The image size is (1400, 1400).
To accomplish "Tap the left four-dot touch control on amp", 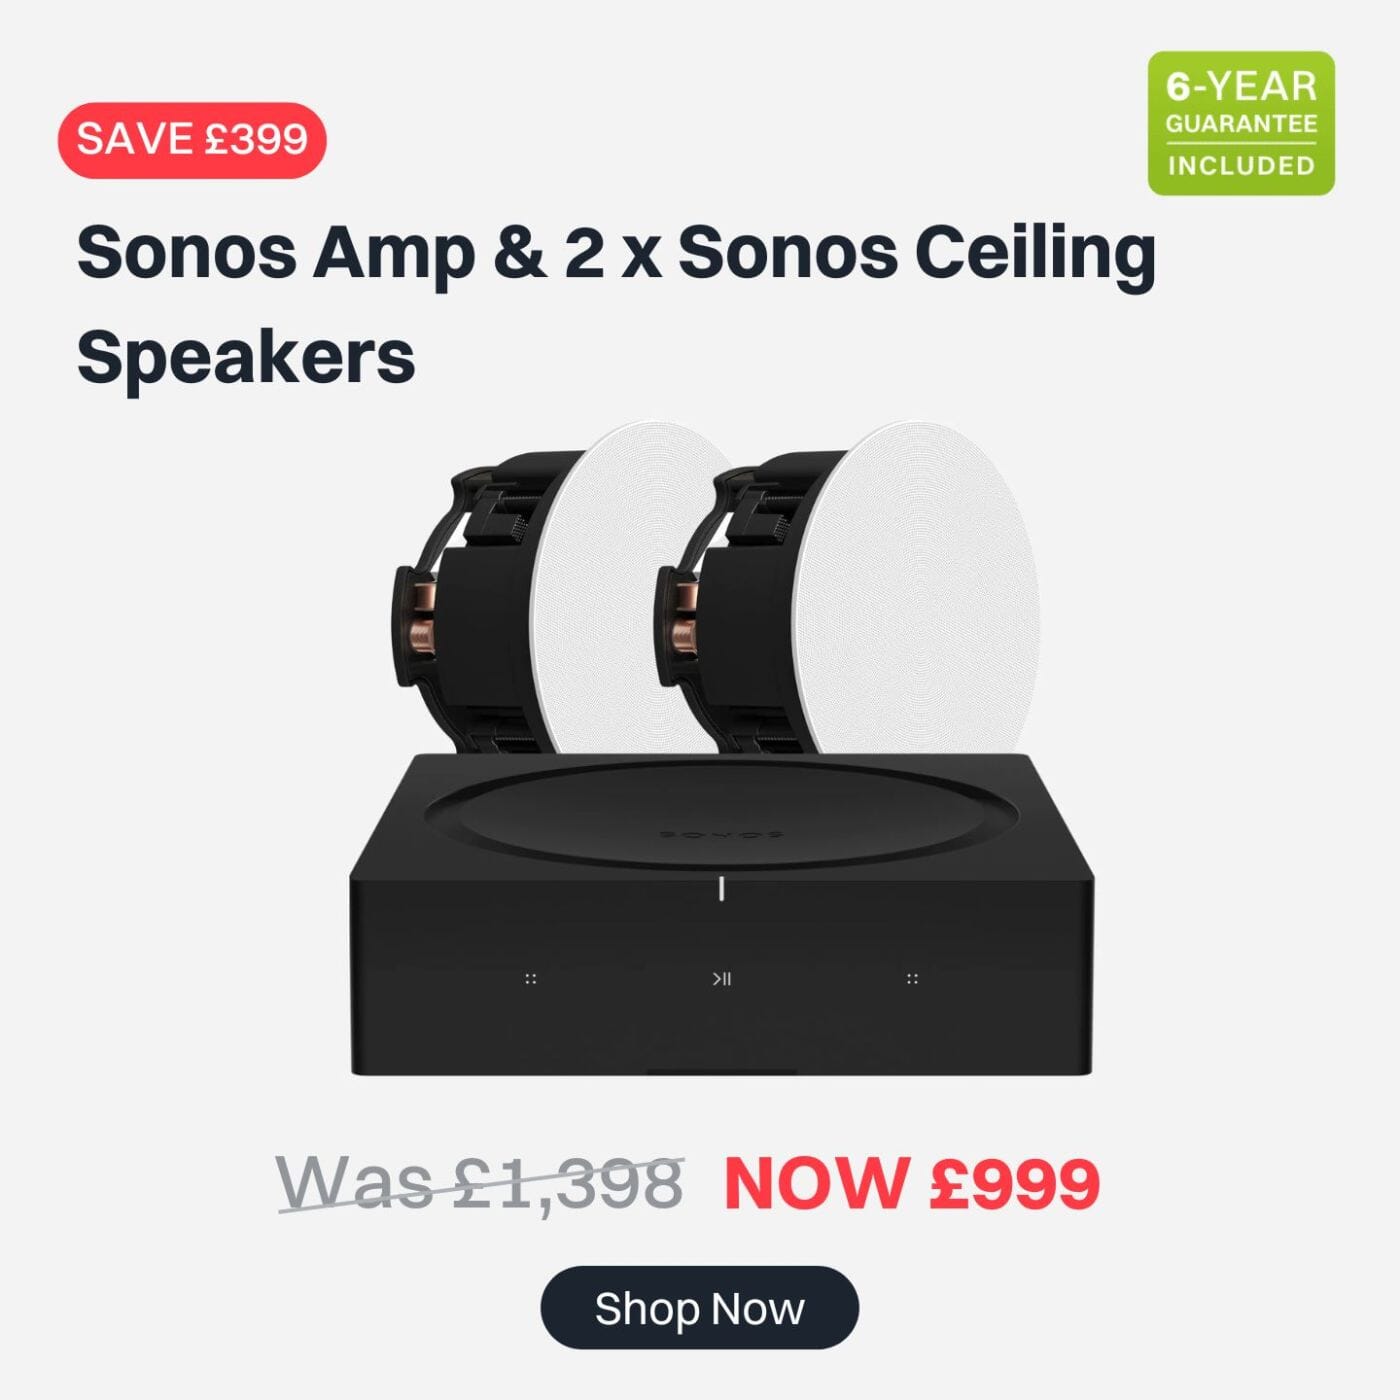I will (531, 978).
